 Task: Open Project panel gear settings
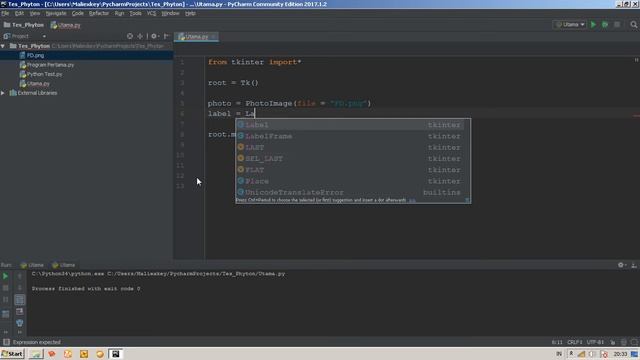154,36
